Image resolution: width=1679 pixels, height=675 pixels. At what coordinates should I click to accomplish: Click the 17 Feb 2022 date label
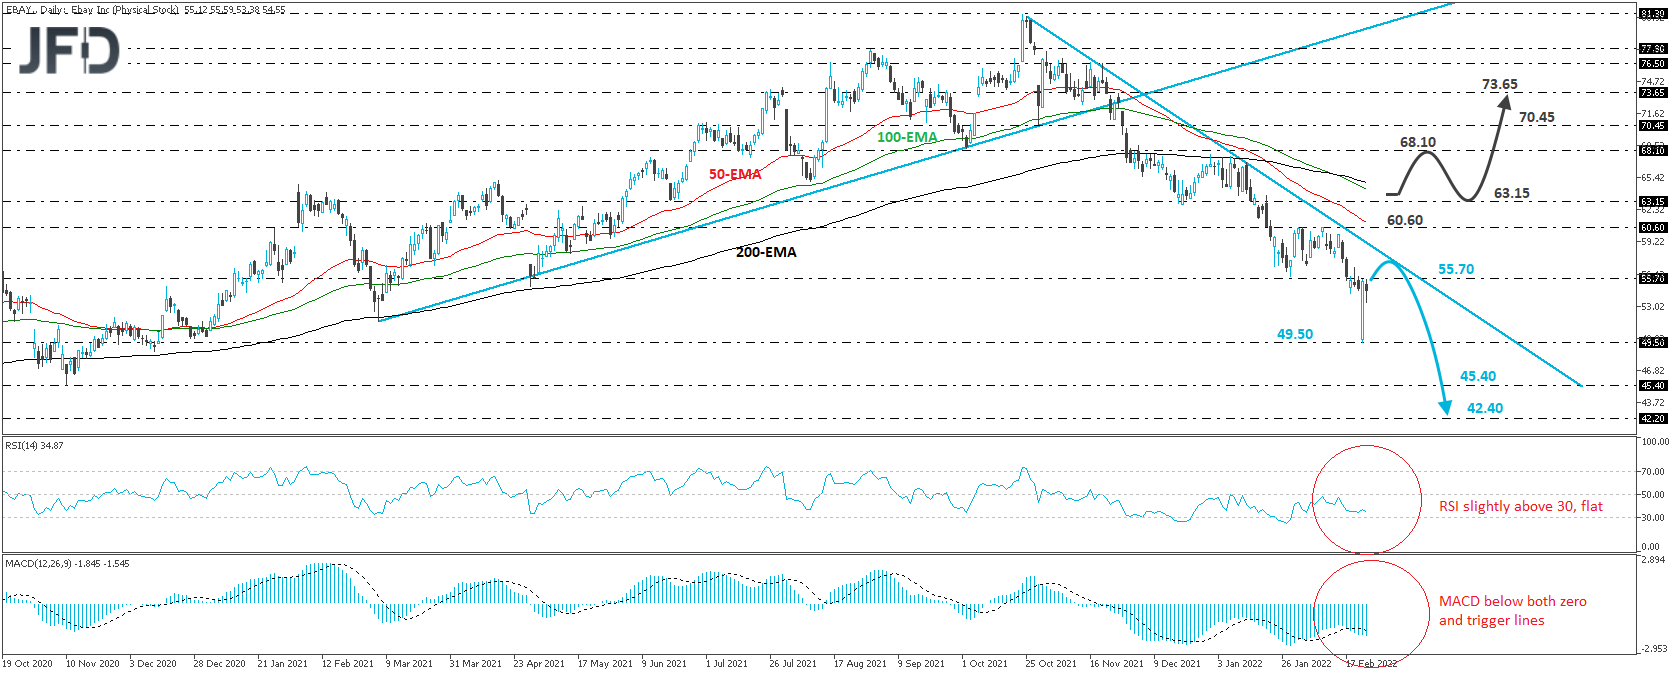point(1371,663)
